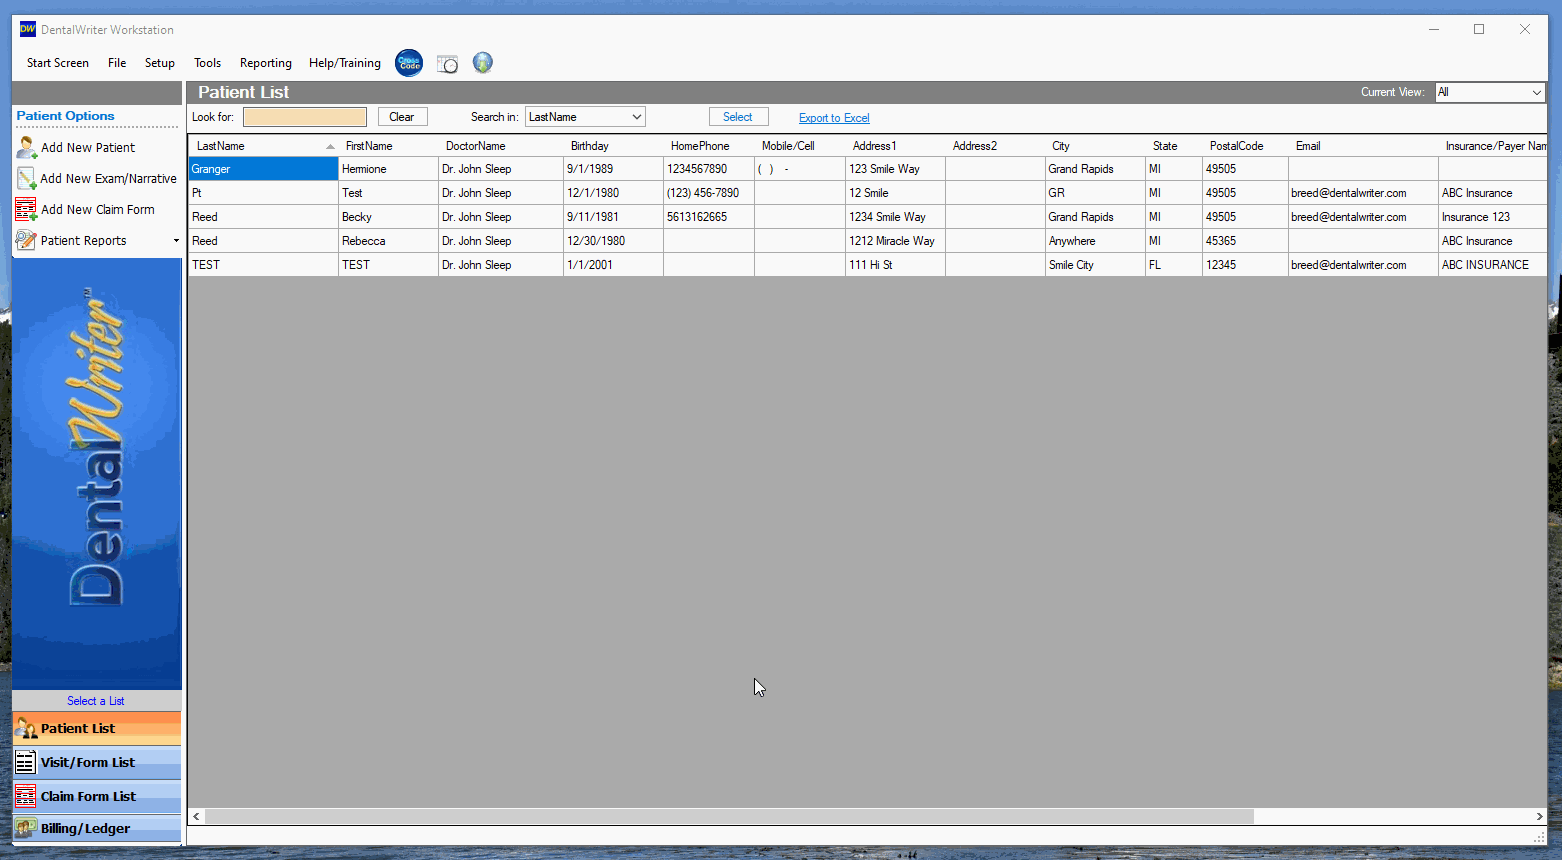This screenshot has height=860, width=1562.
Task: Open the File menu
Action: (117, 63)
